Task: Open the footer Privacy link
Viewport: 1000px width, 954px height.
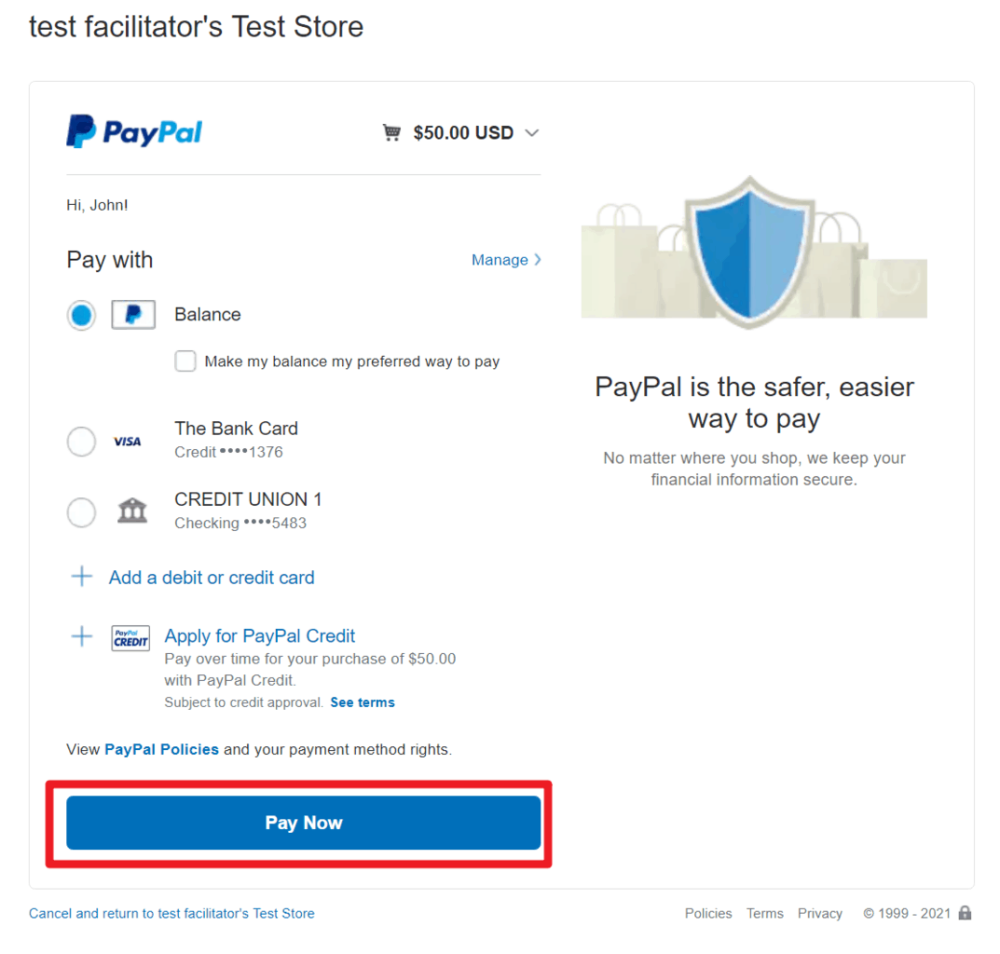Action: [x=820, y=913]
